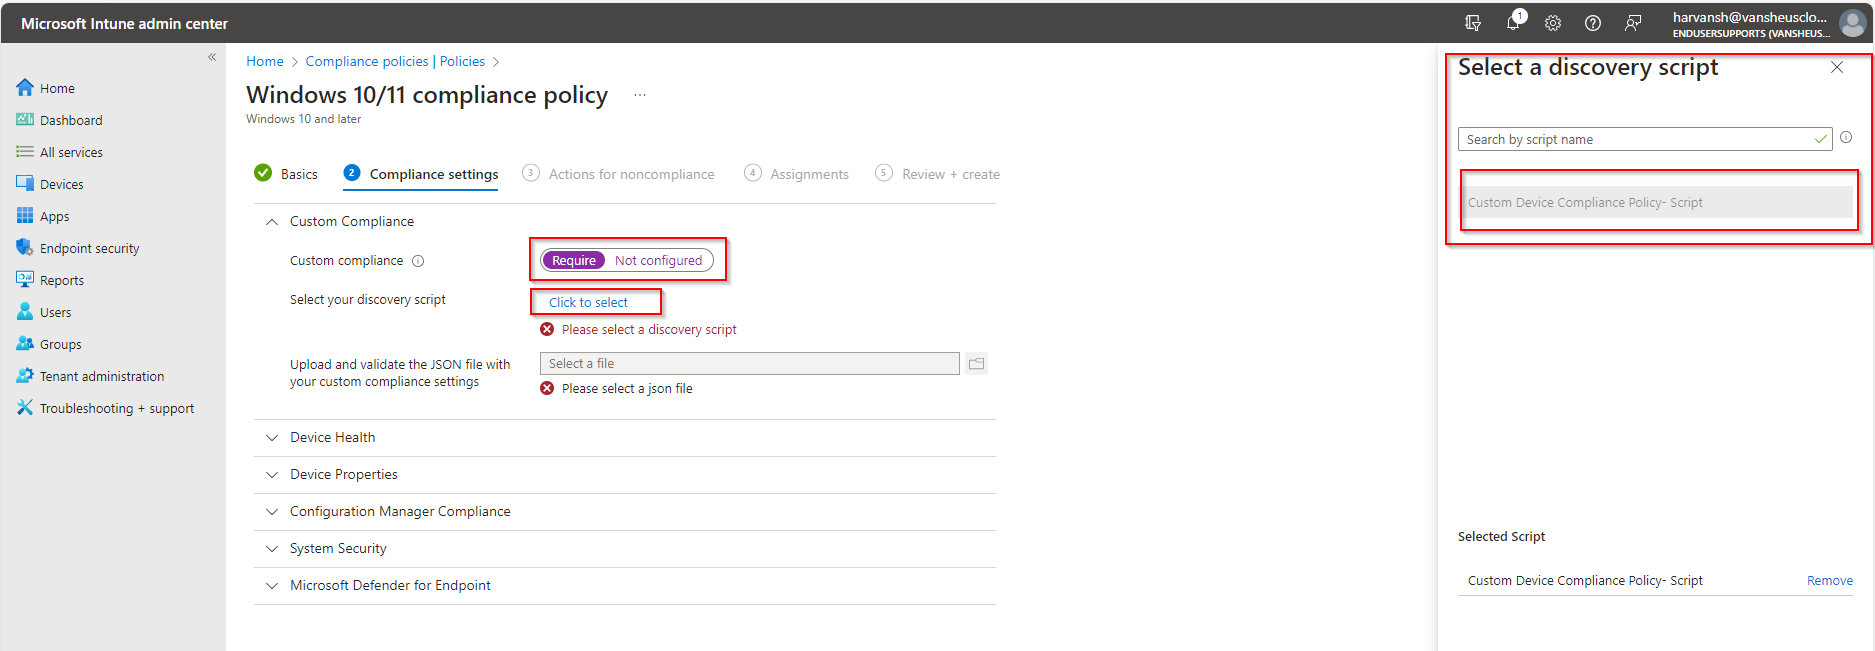Close the Select a discovery script panel

[1837, 67]
